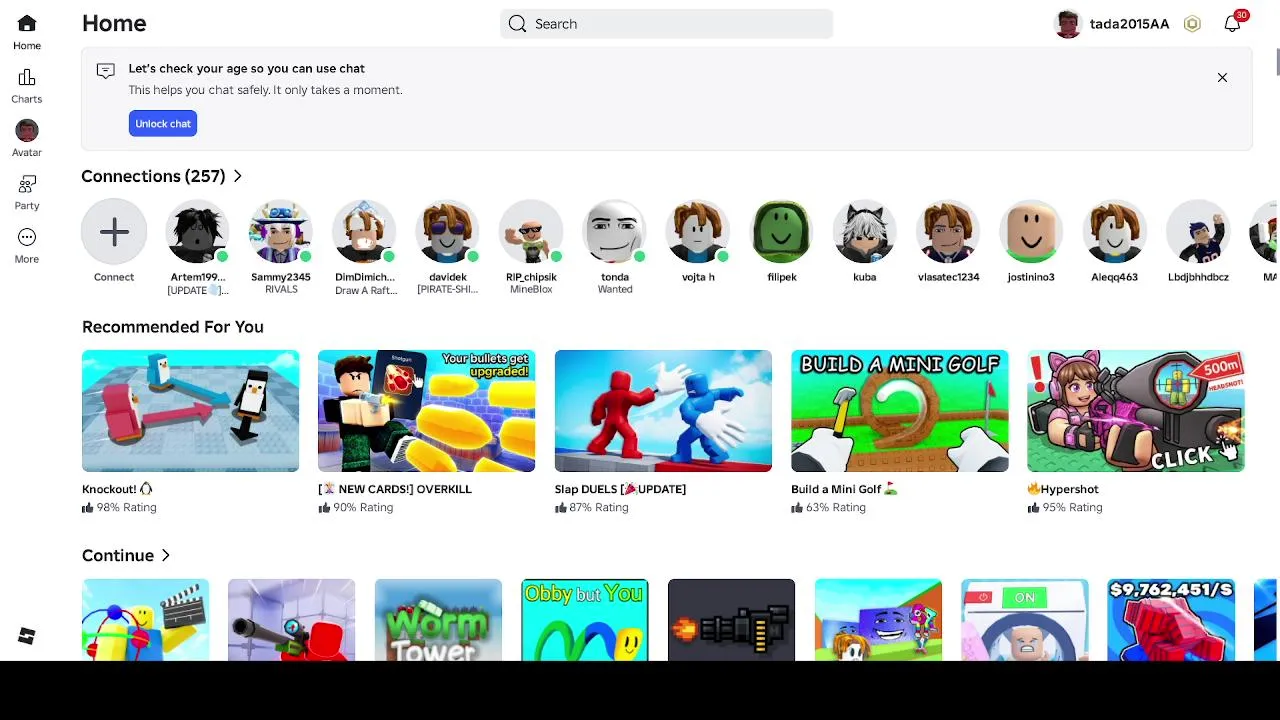Click the Continue heading link
The image size is (1280, 720).
pos(118,555)
